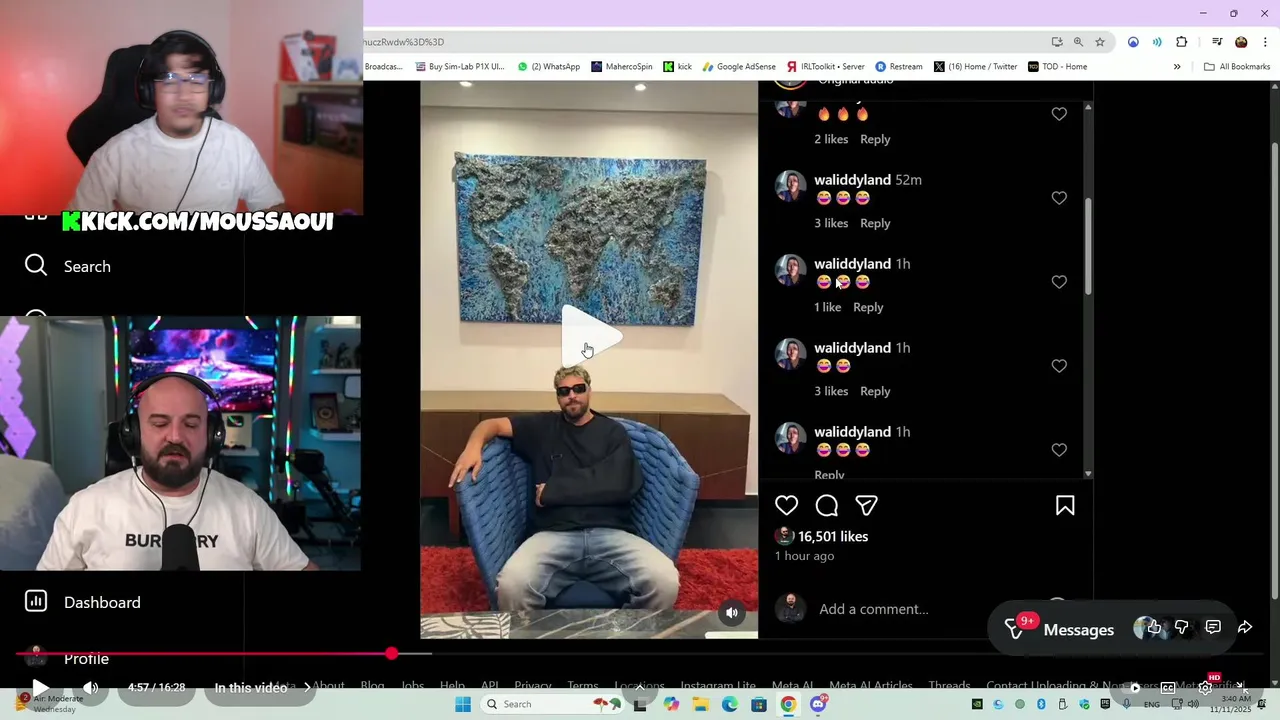The width and height of the screenshot is (1280, 720).
Task: Share the Instagram post via paper plane
Action: pyautogui.click(x=867, y=506)
